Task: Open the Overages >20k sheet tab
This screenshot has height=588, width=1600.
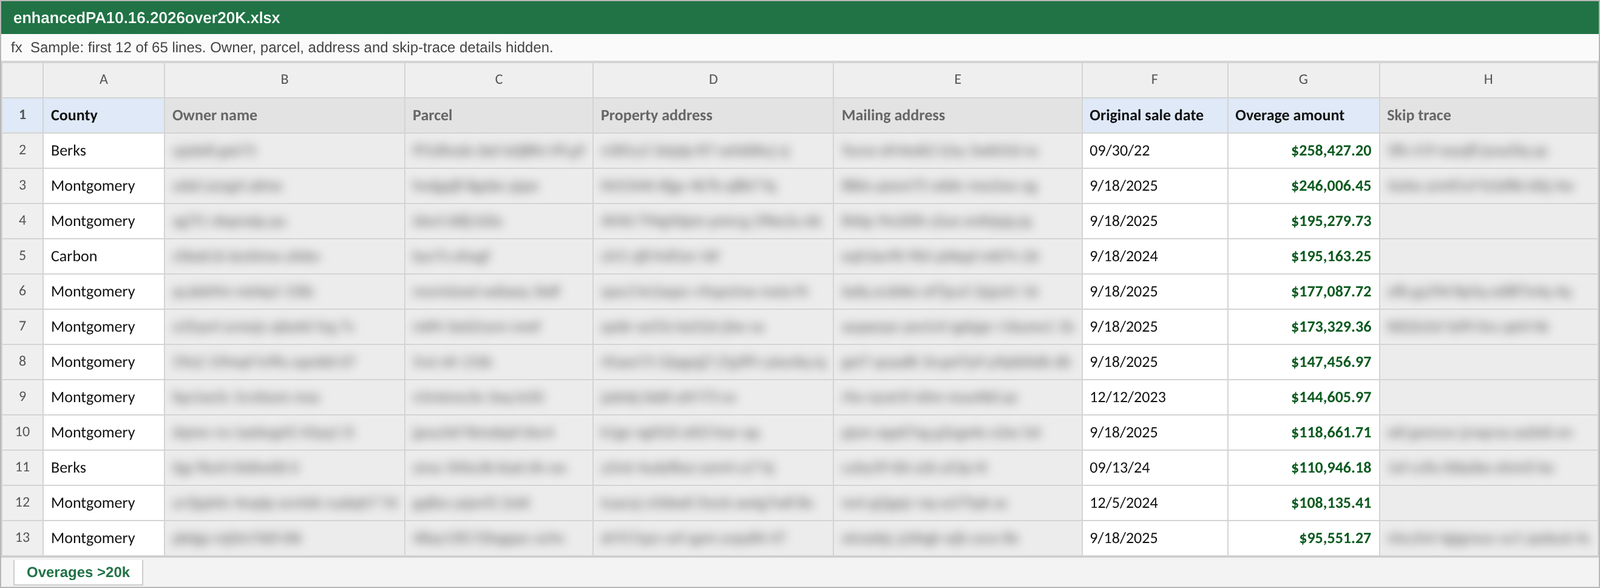Action: [78, 572]
